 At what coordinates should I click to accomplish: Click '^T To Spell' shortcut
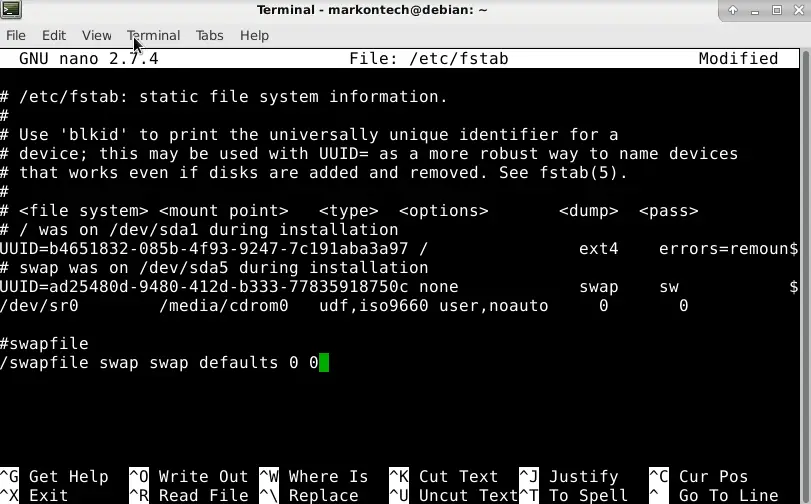tap(574, 495)
